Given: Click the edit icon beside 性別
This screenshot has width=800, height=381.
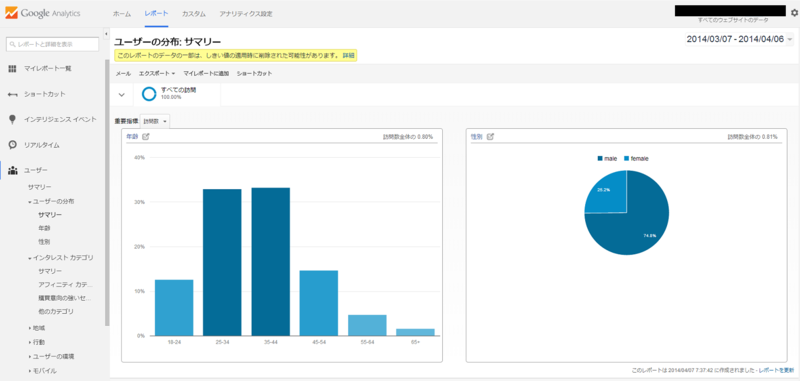Looking at the screenshot, I should [491, 136].
